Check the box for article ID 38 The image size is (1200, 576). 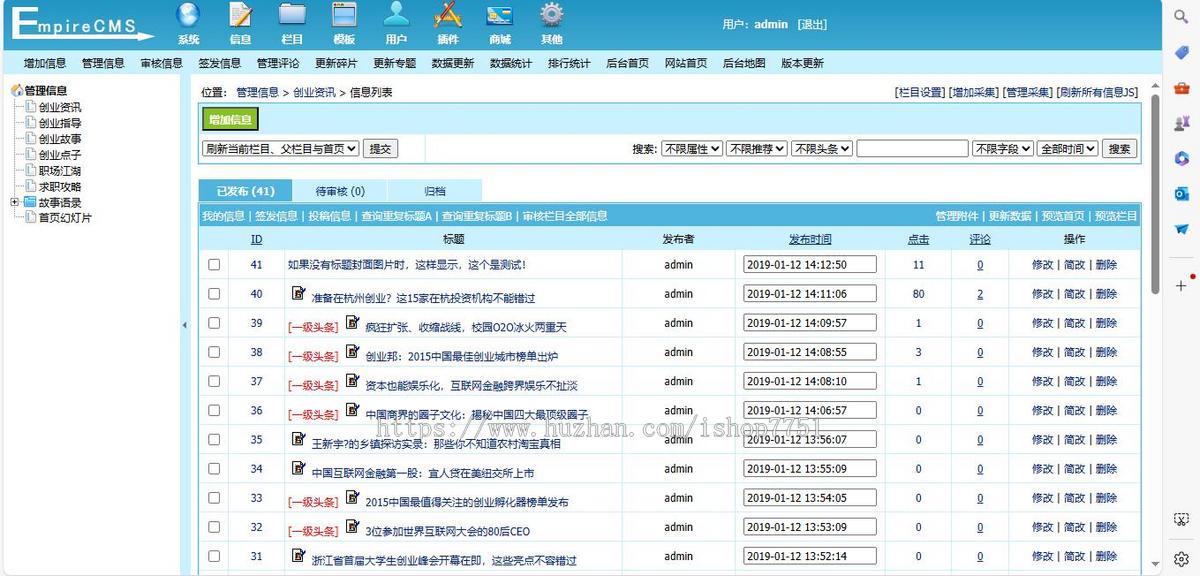(214, 352)
